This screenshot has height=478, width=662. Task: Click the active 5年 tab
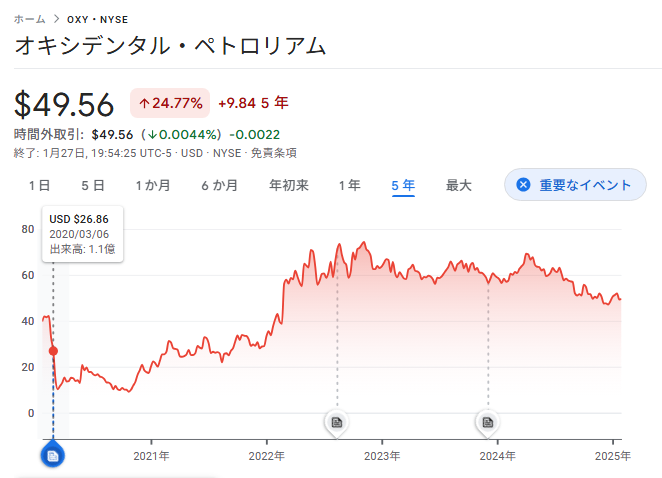(x=403, y=185)
